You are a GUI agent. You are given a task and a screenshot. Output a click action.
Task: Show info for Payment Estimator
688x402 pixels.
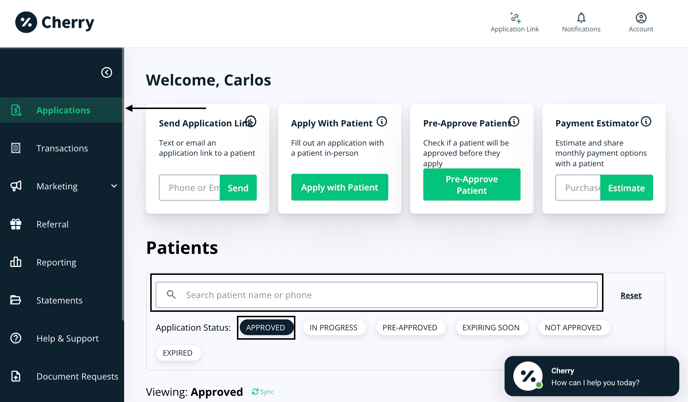point(646,122)
